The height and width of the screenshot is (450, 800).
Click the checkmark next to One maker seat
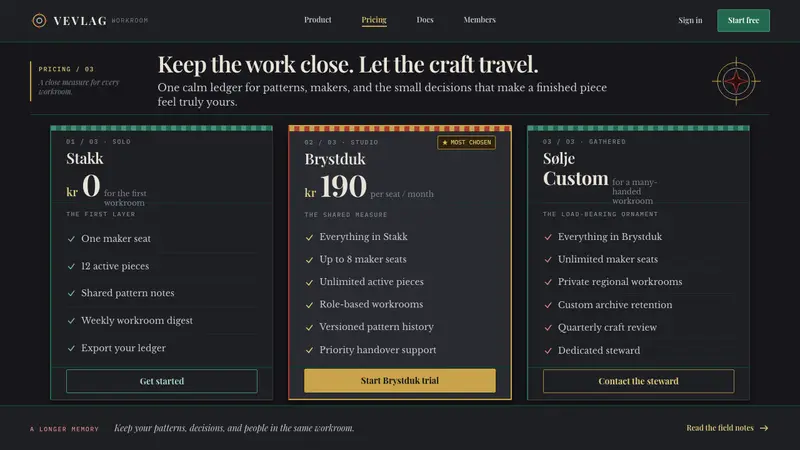click(71, 239)
